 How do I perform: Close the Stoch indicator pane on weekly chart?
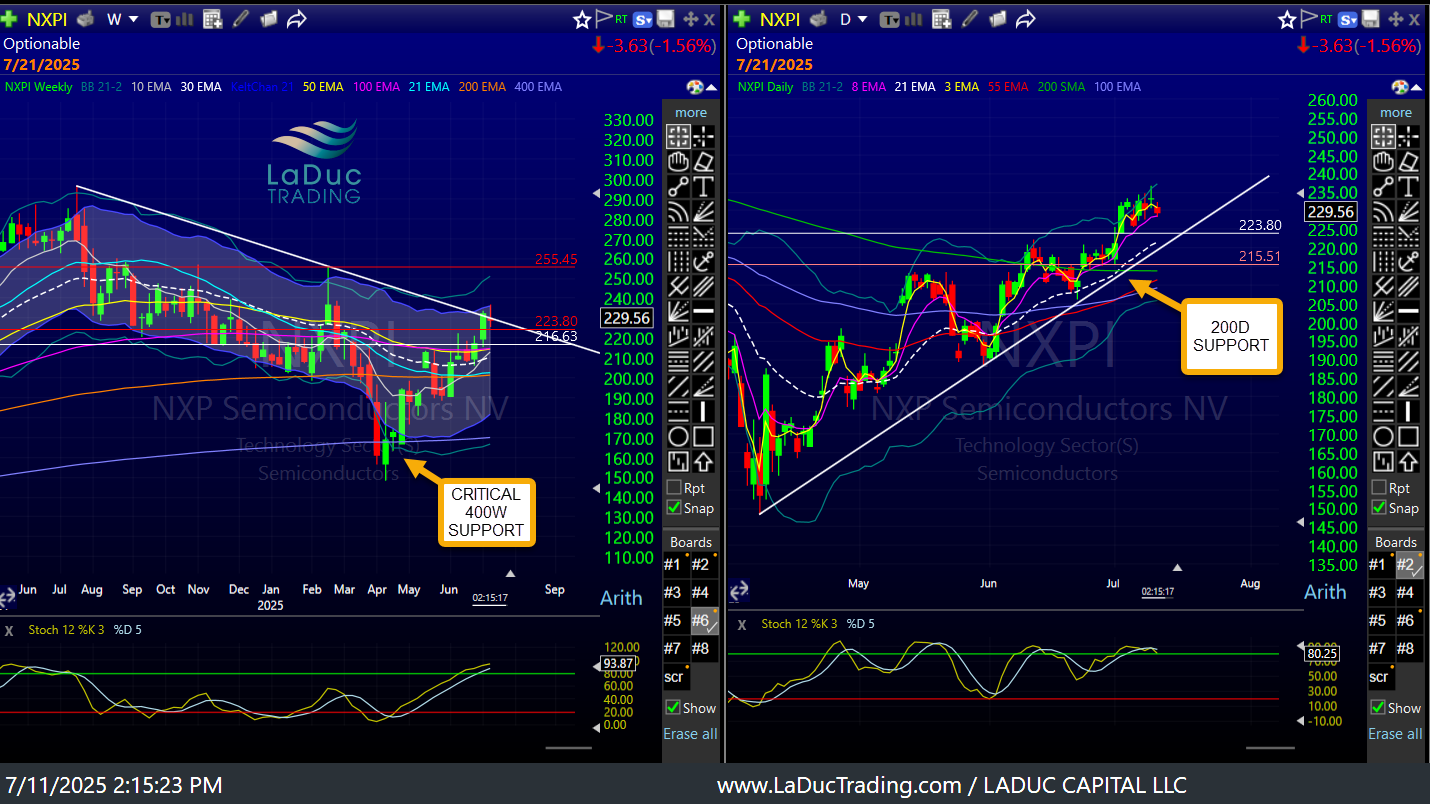[x=9, y=630]
